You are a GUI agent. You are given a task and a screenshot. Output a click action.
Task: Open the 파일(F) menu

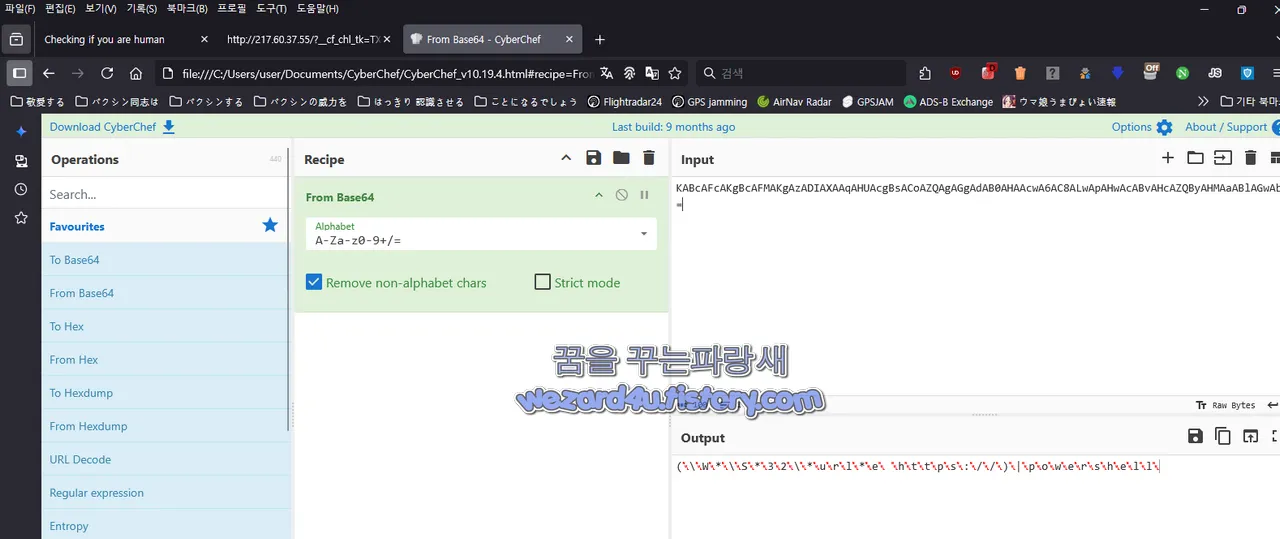click(x=20, y=9)
